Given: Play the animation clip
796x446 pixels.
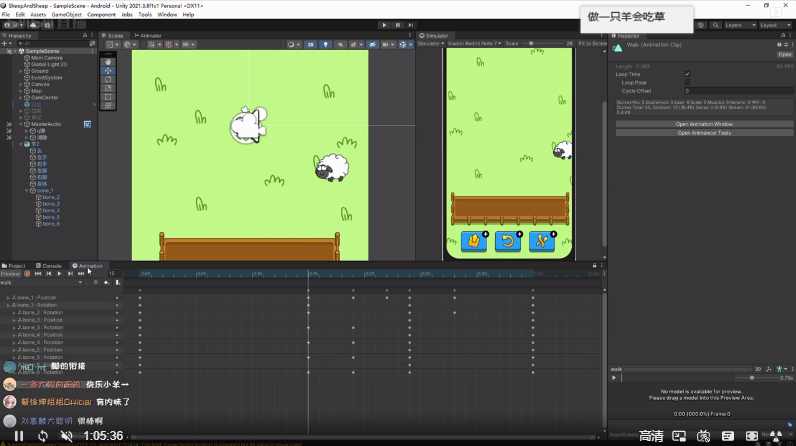Looking at the screenshot, I should point(59,274).
